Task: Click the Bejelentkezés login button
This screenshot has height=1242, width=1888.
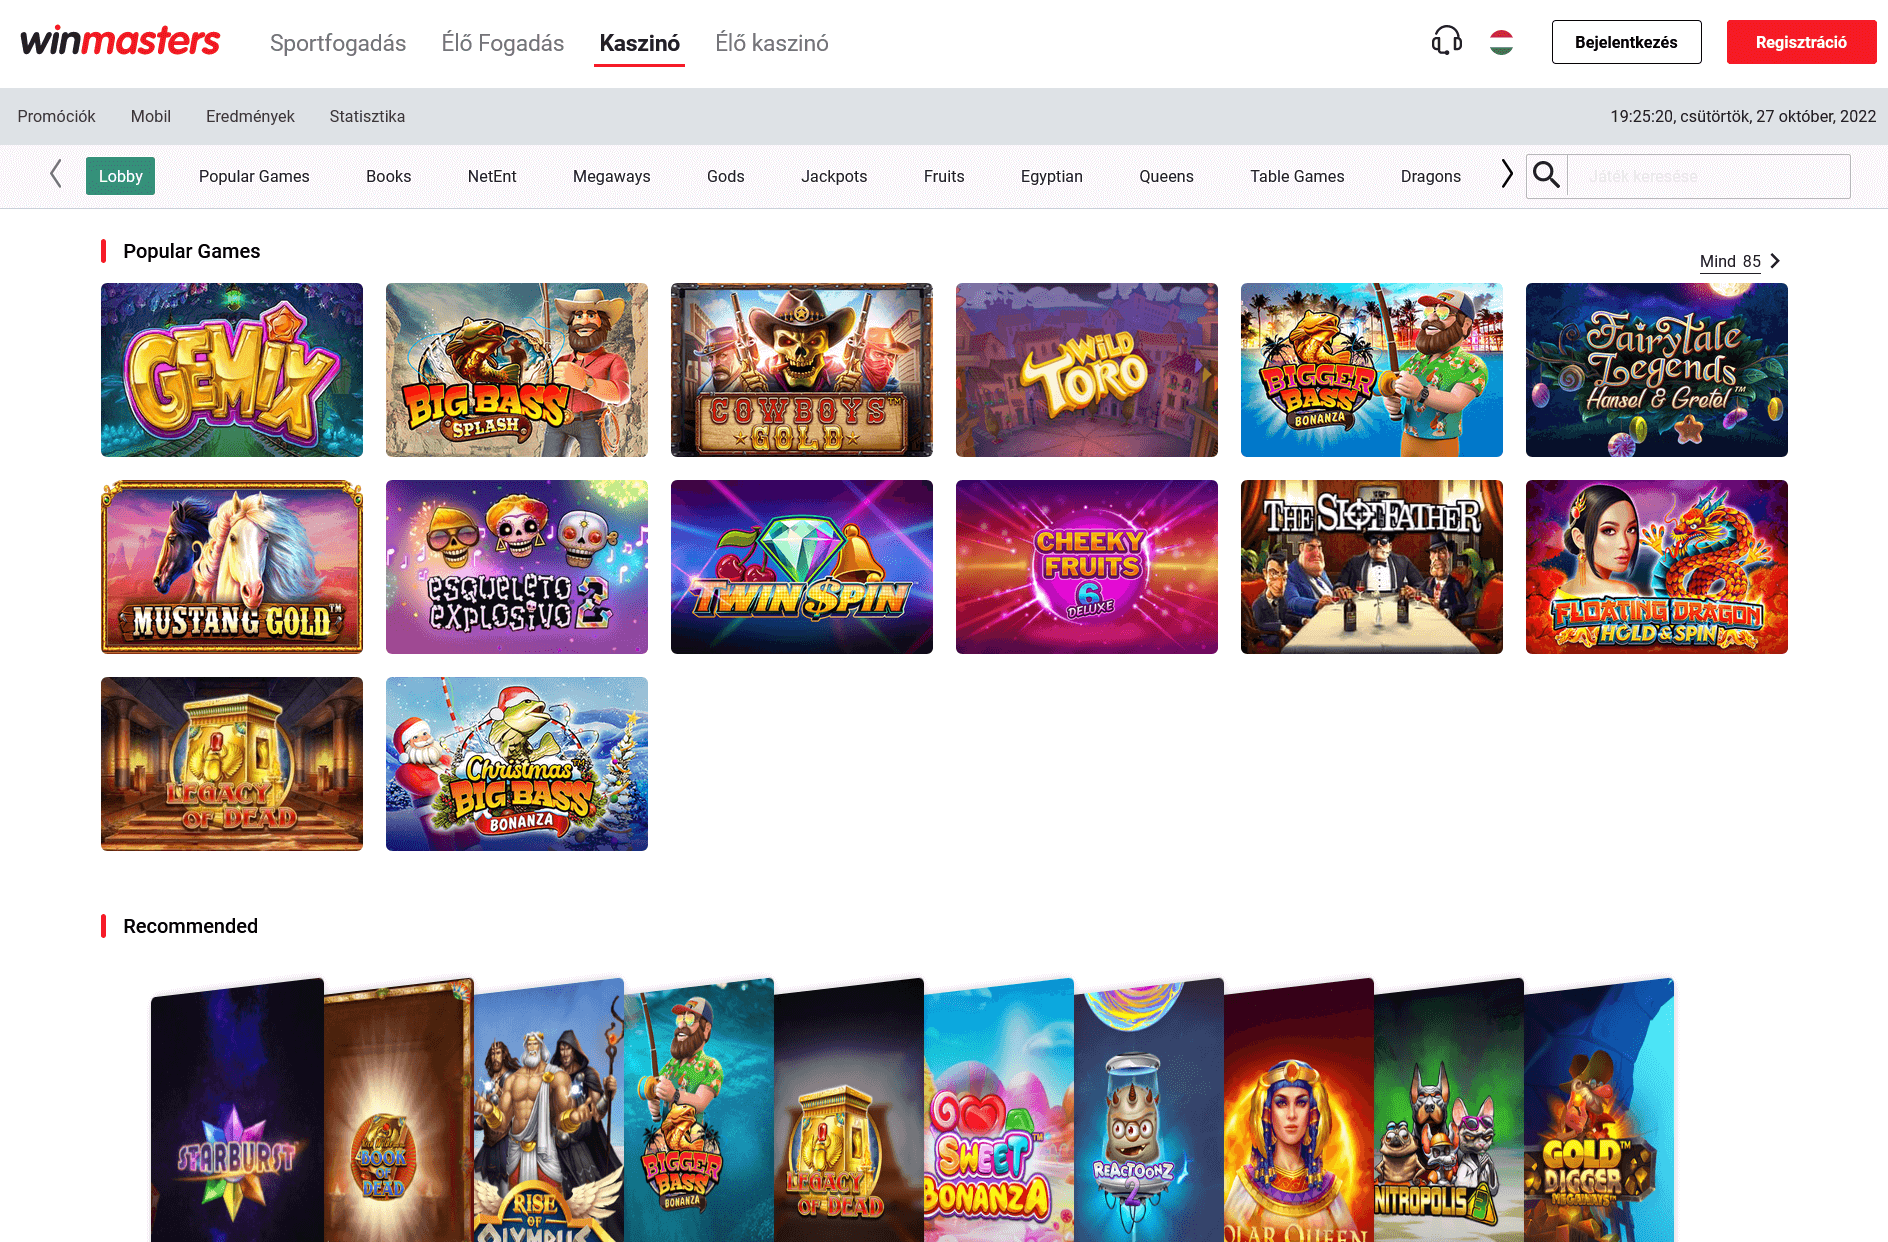Action: [x=1626, y=42]
